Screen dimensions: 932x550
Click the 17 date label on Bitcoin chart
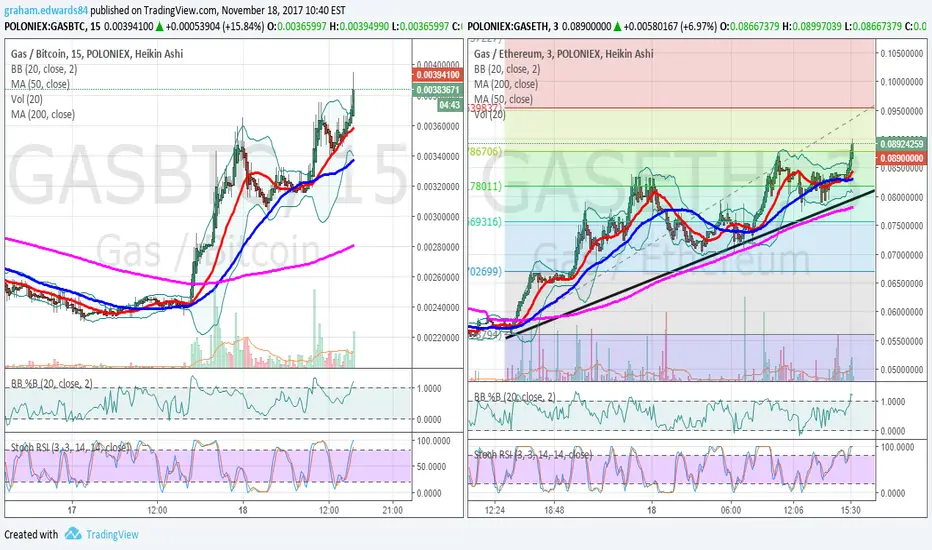(72, 510)
